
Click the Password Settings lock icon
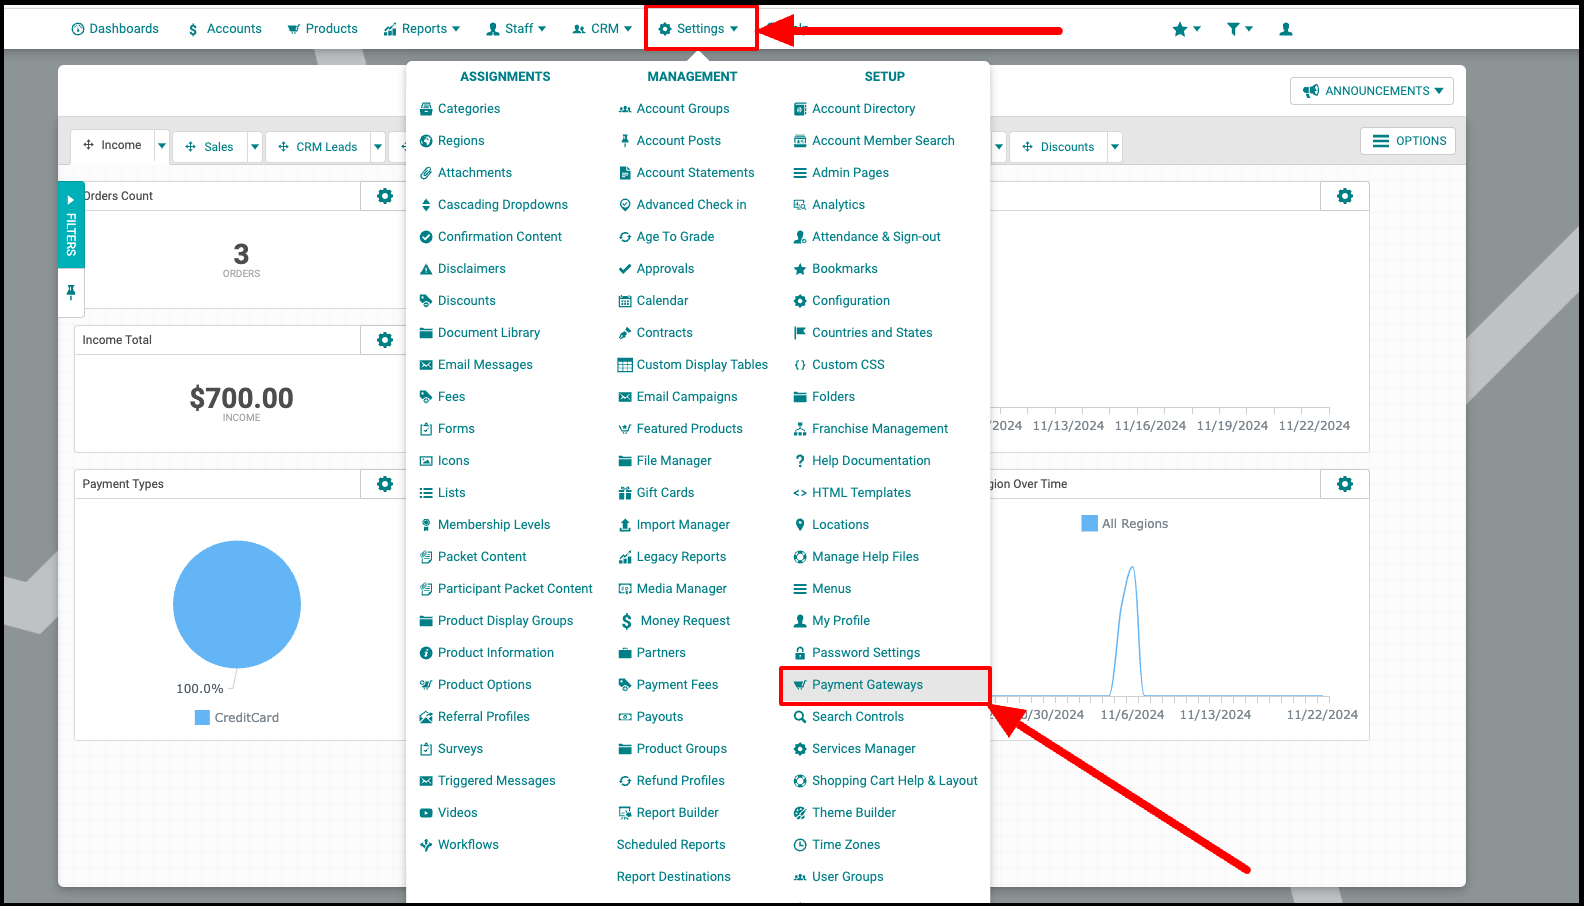click(800, 653)
